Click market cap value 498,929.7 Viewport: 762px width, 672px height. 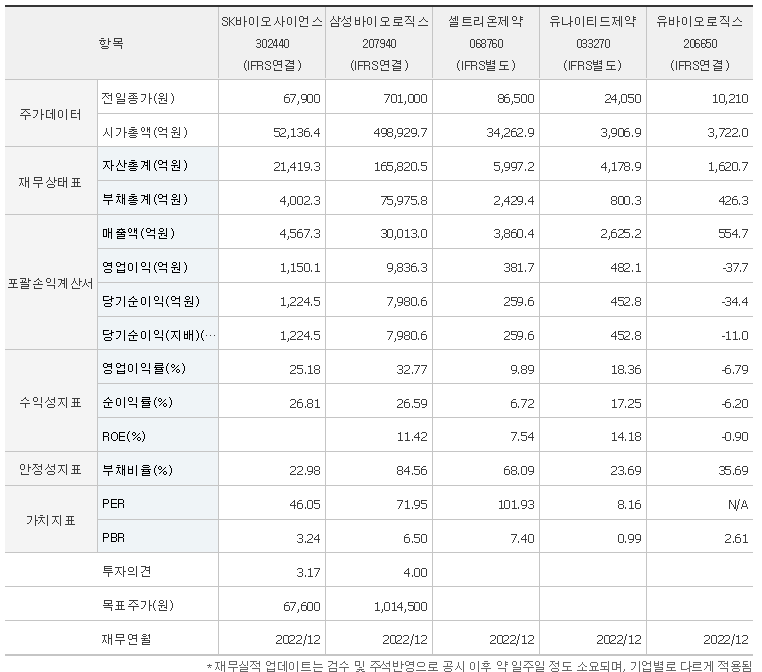pyautogui.click(x=400, y=133)
